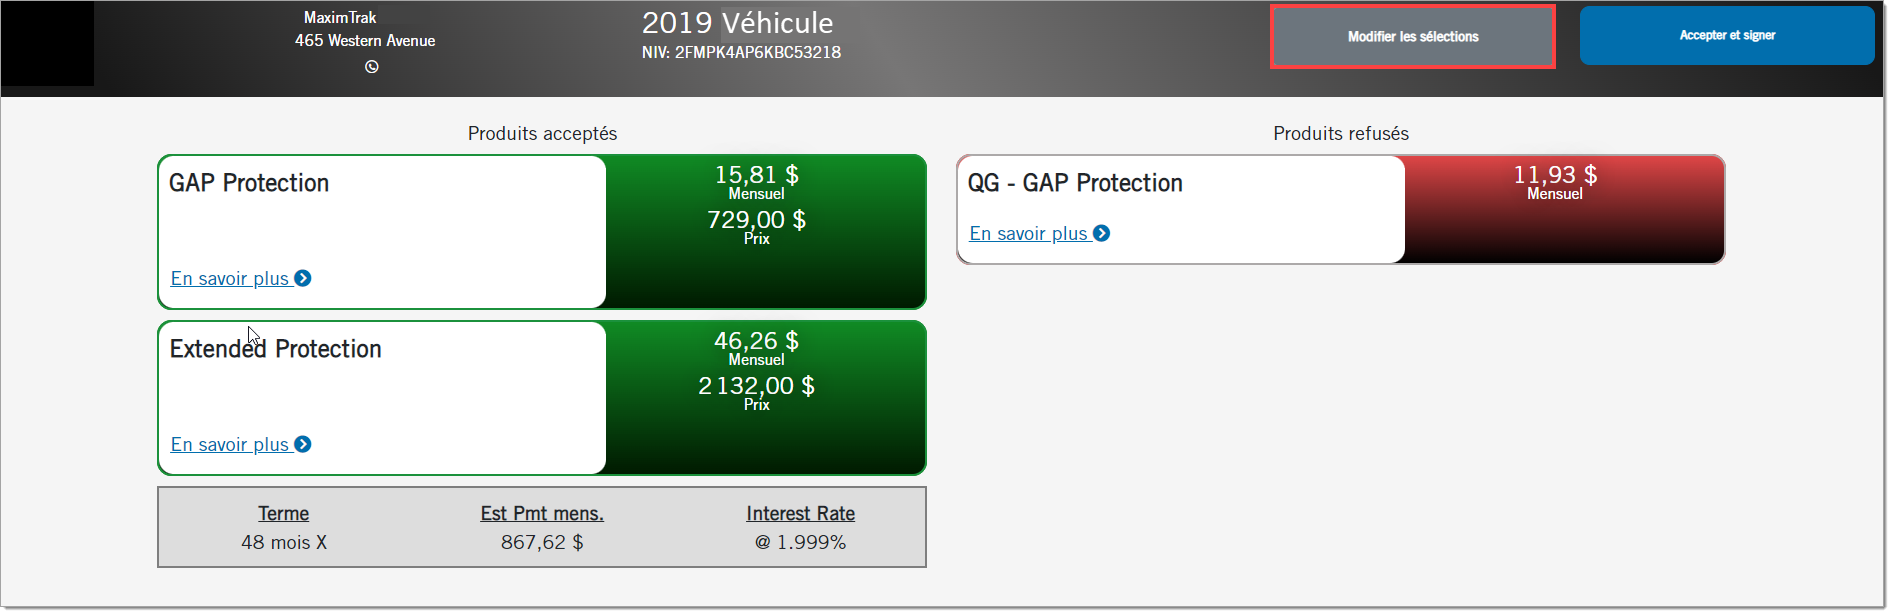Open En savoir plus for GAP Protection
The width and height of the screenshot is (1891, 614).
[230, 278]
